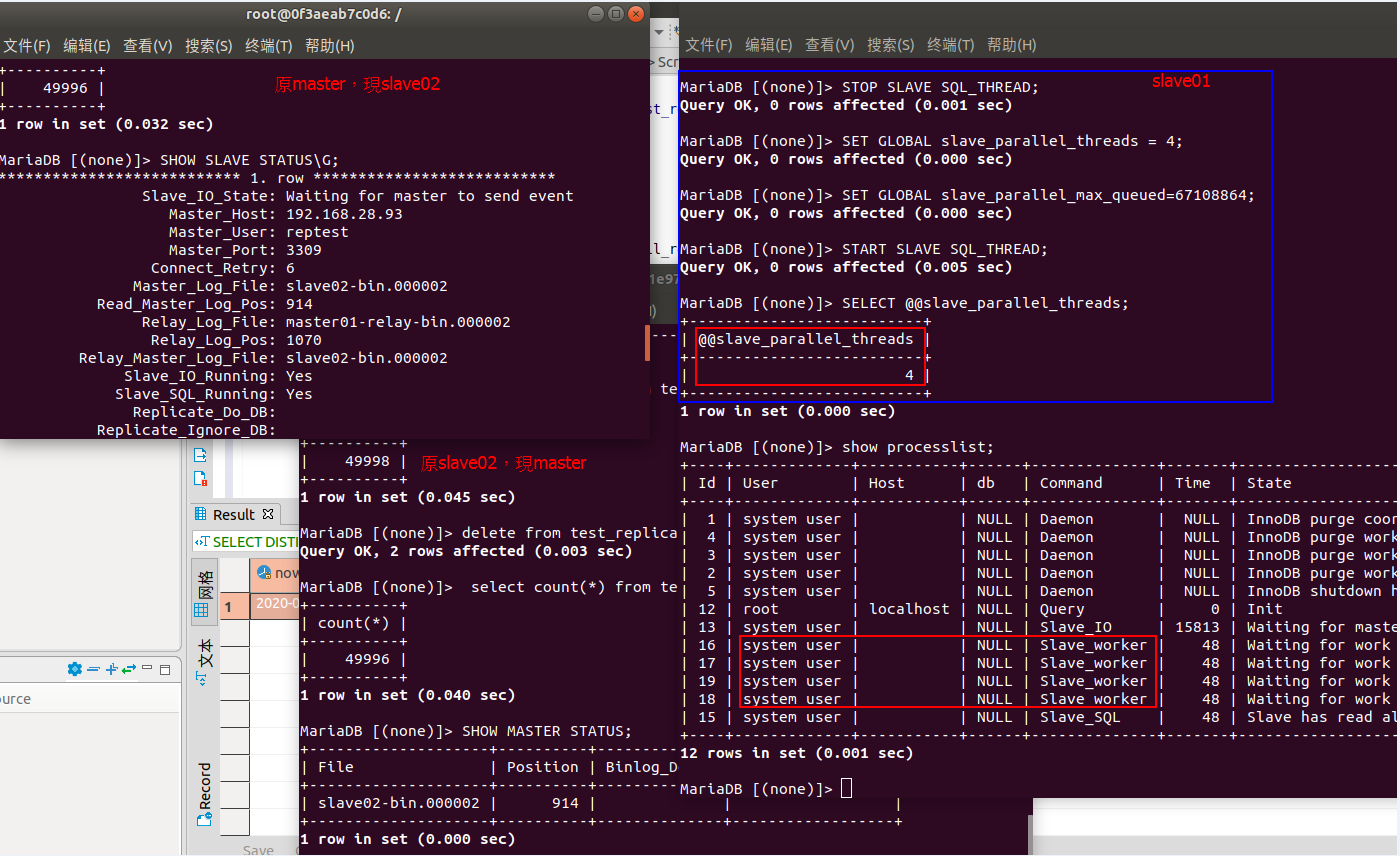Switch to 网格 grid view mode
The image size is (1400, 856).
(204, 592)
